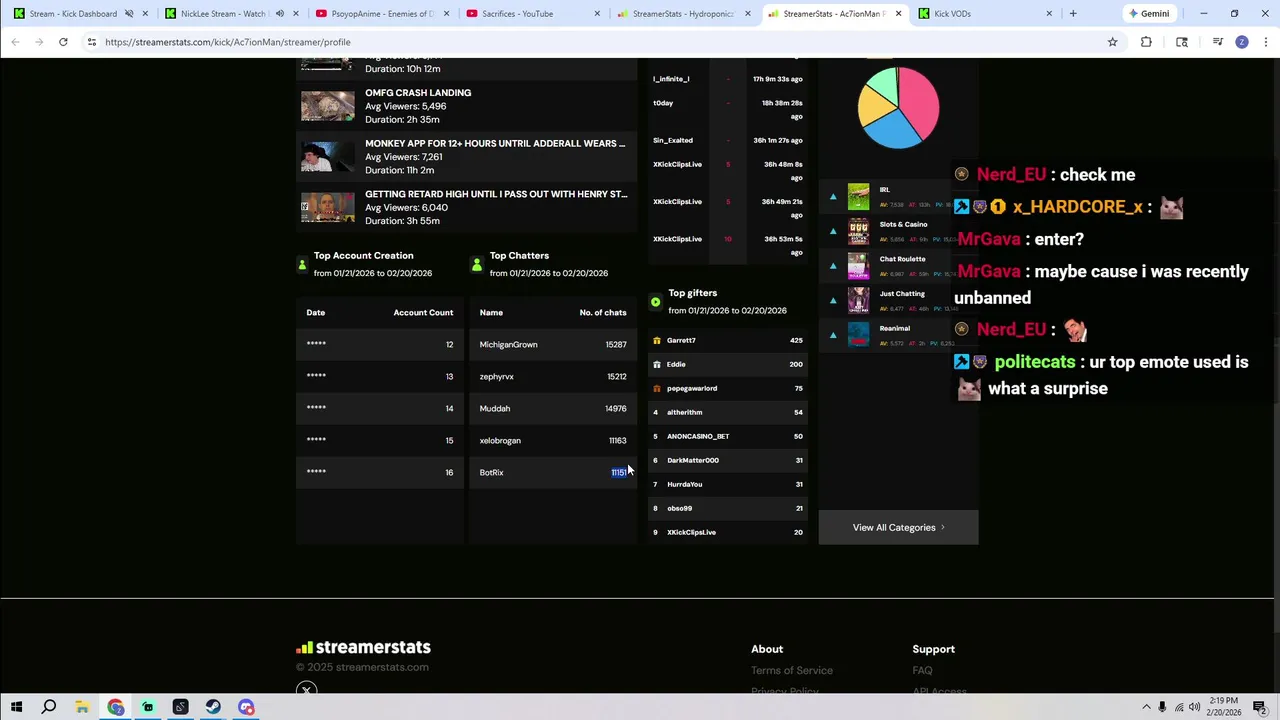The image size is (1280, 720).
Task: Open the FAQ footer link
Action: point(922,671)
